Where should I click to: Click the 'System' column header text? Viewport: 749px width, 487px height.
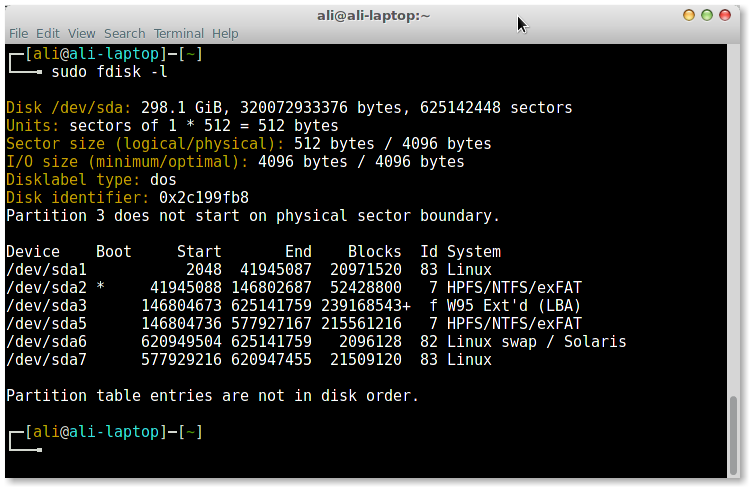474,252
